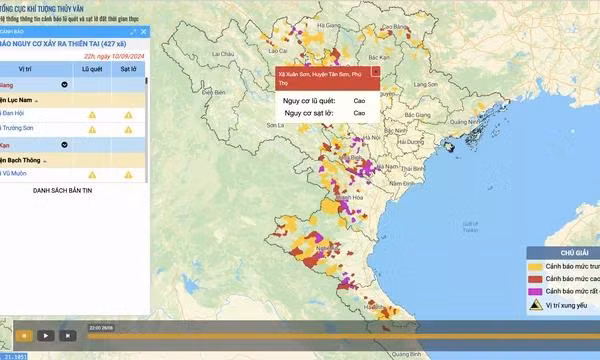Click flash flood warning icon for Trường Sơn
The image size is (600, 360).
(92, 130)
